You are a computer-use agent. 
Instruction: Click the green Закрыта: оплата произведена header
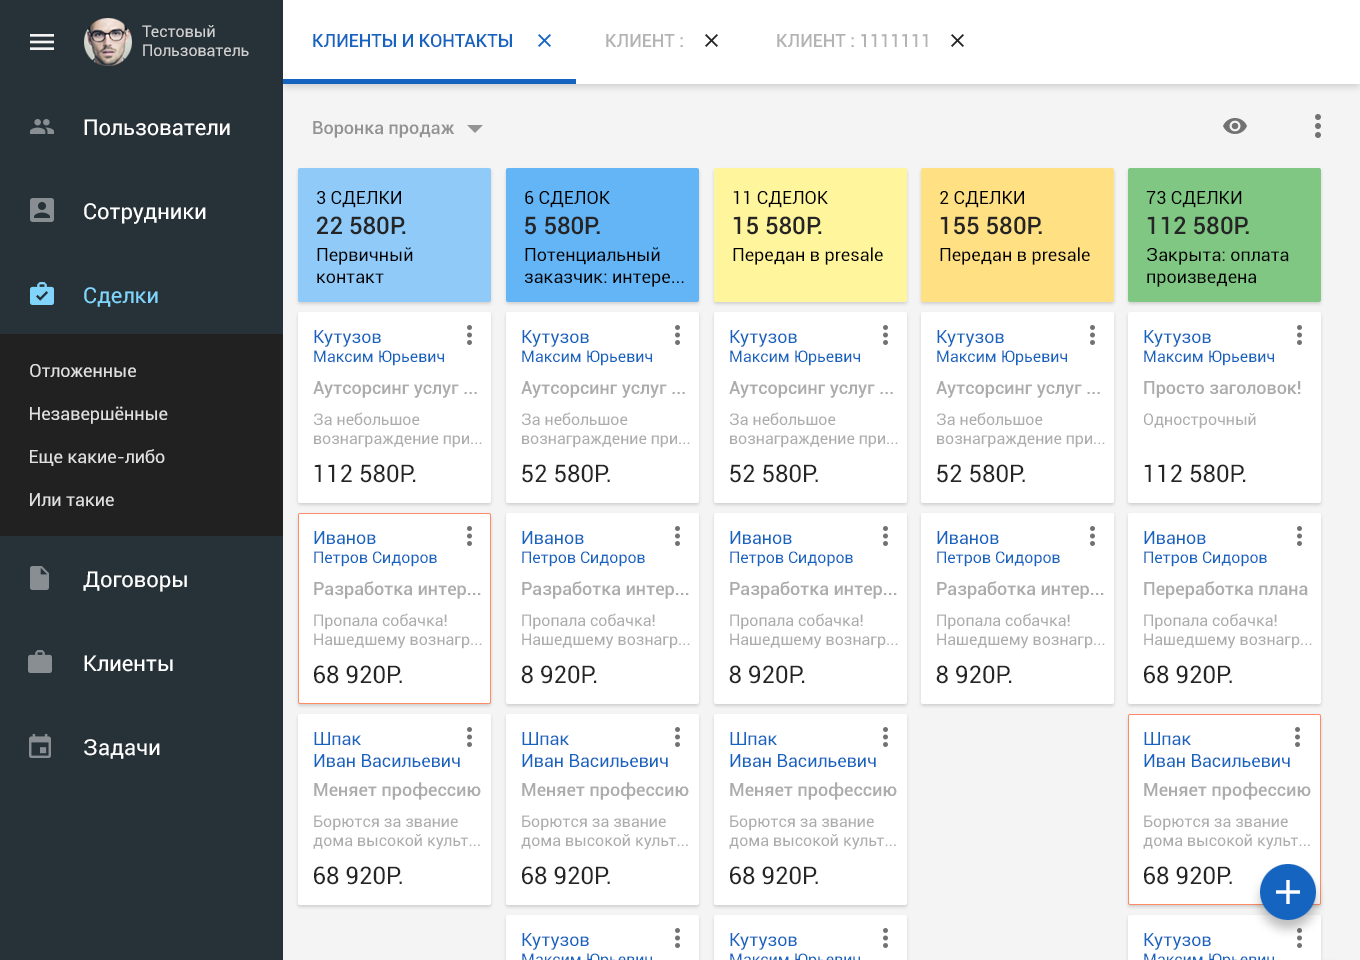[1224, 235]
